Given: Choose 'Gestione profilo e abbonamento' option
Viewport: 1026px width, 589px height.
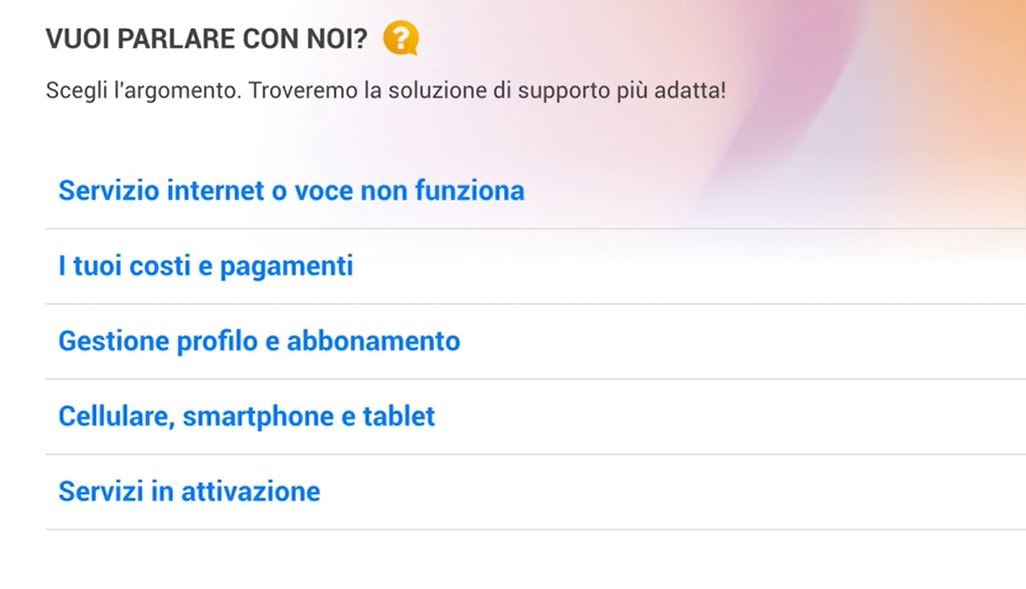Looking at the screenshot, I should (x=259, y=341).
